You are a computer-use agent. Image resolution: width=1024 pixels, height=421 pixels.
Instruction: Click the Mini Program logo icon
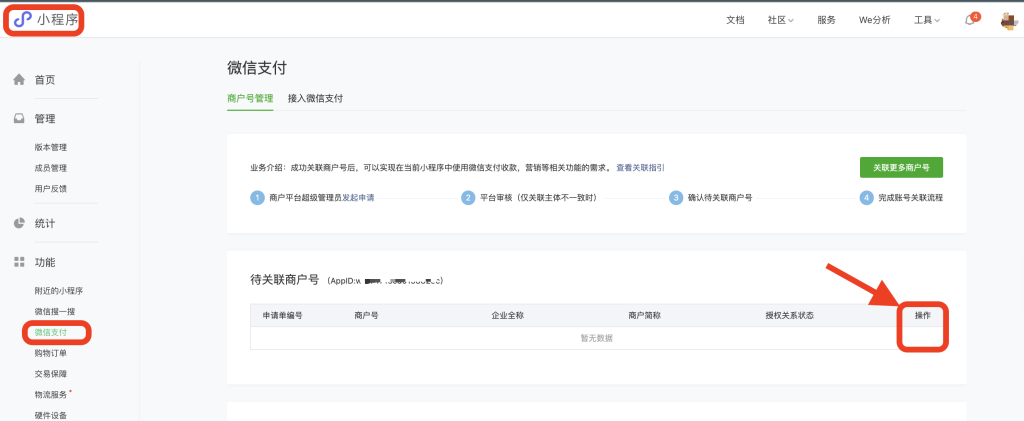23,20
